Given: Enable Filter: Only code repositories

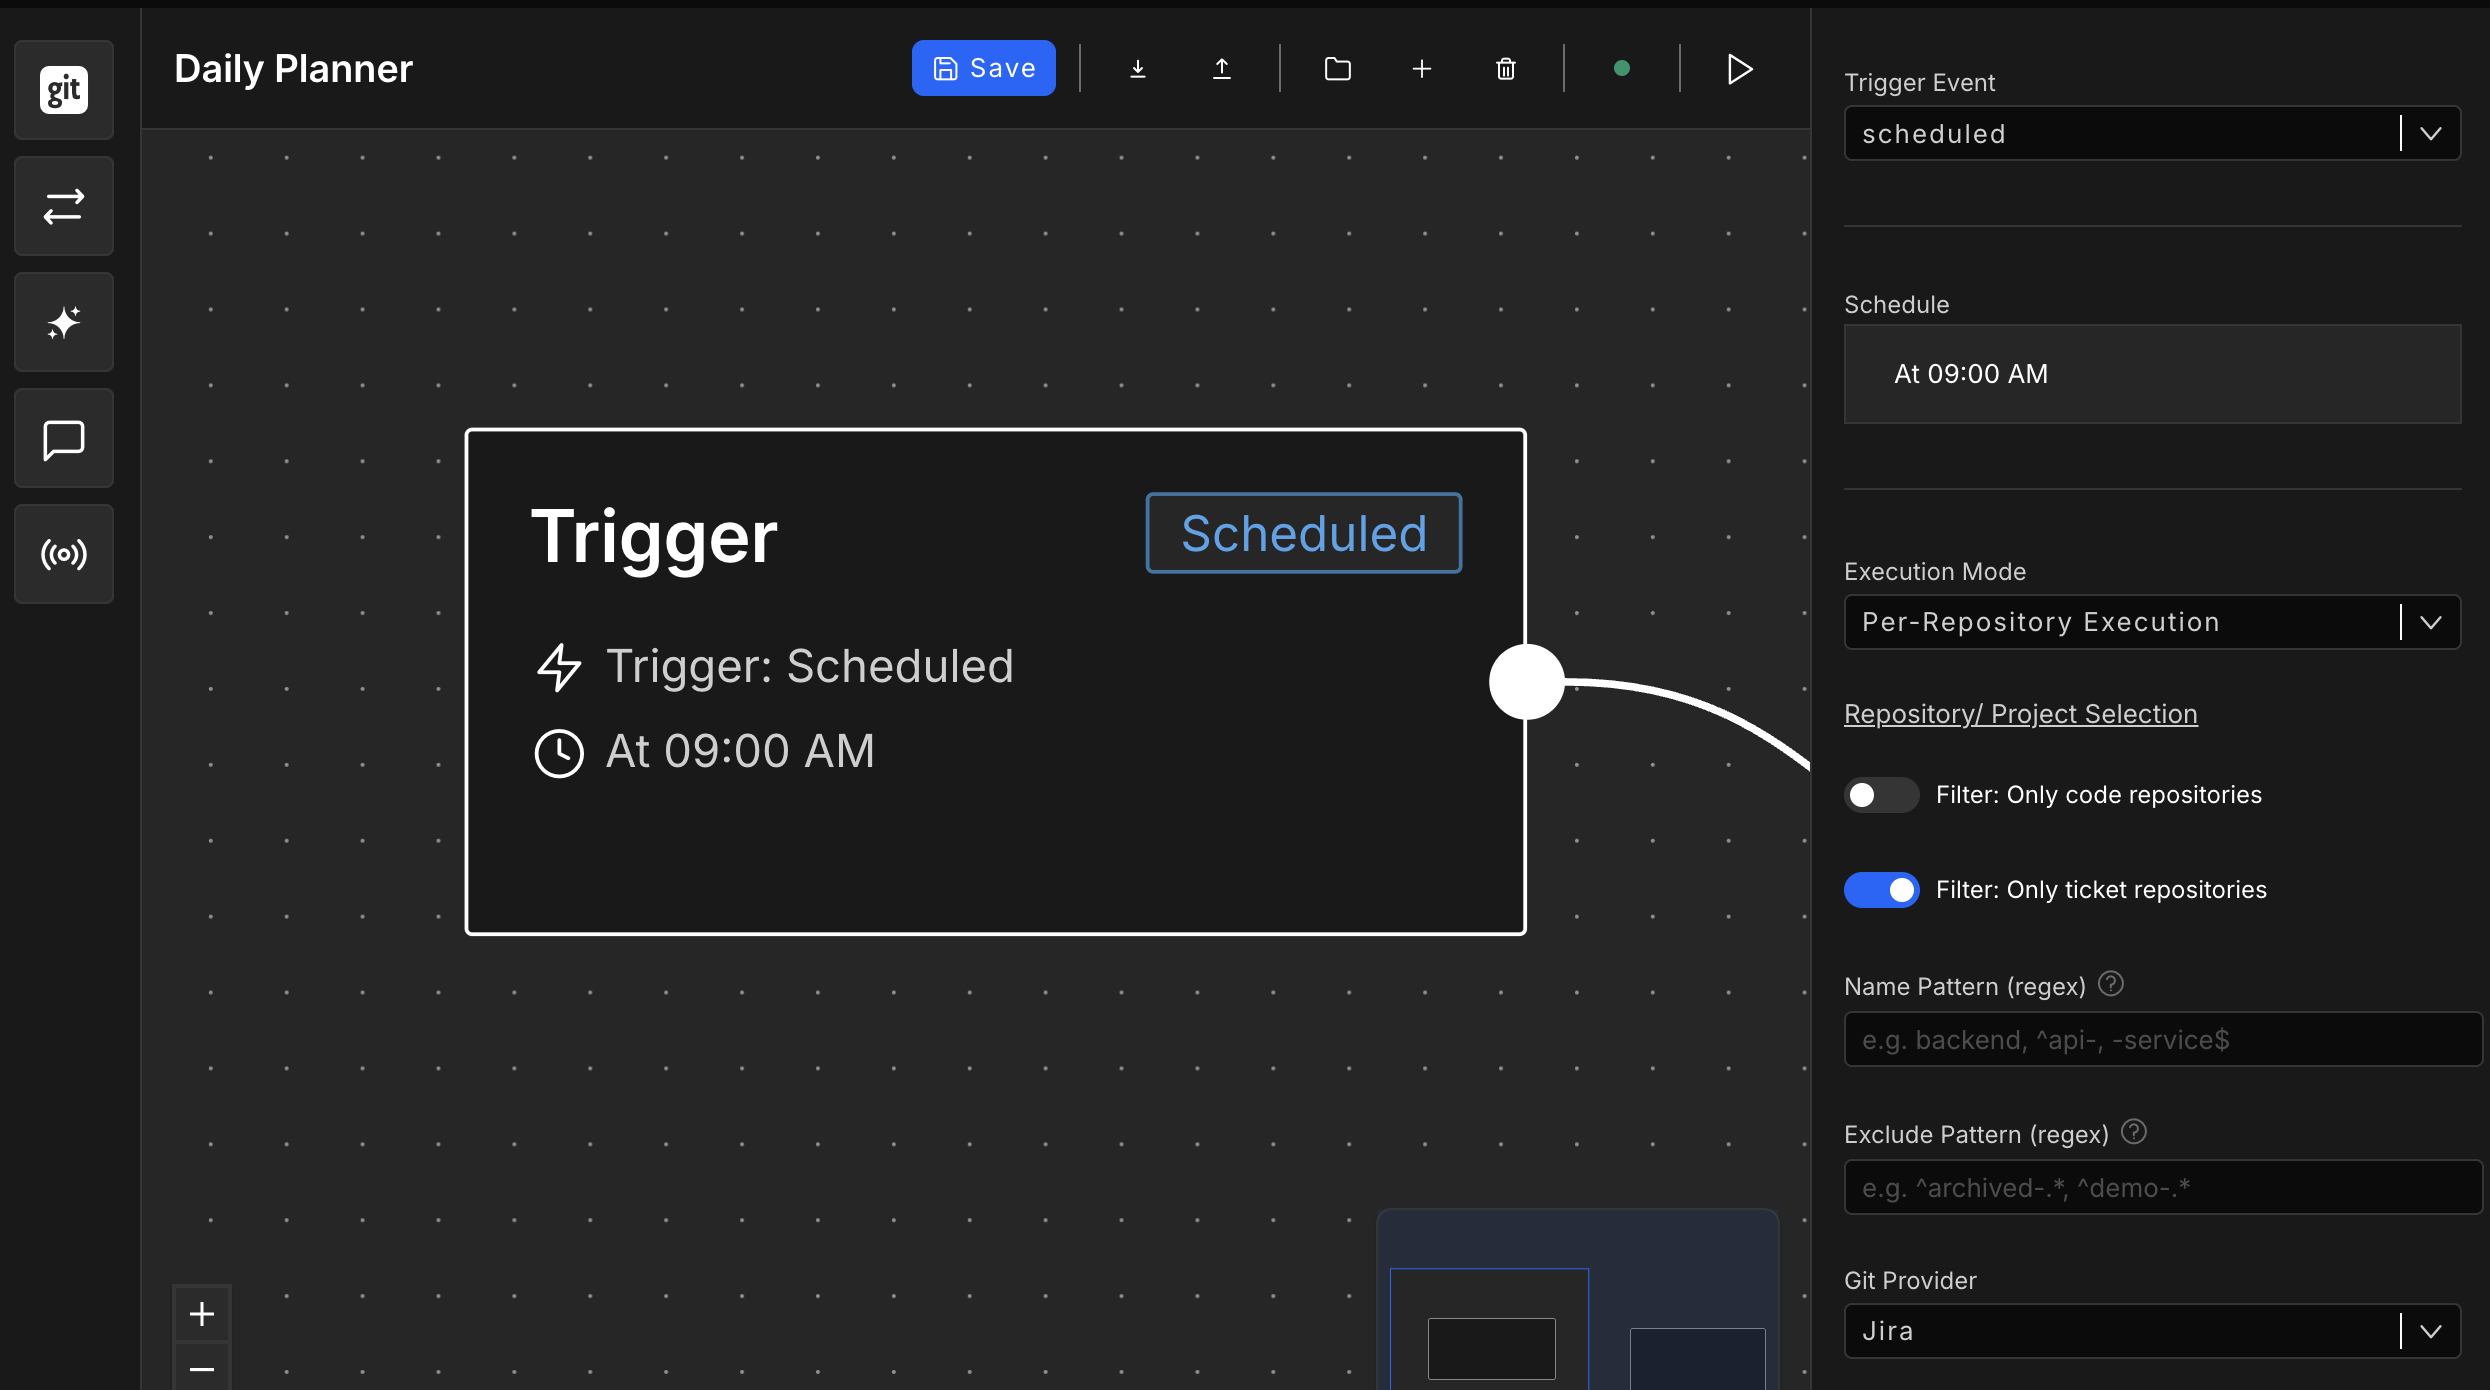Looking at the screenshot, I should [x=1880, y=794].
